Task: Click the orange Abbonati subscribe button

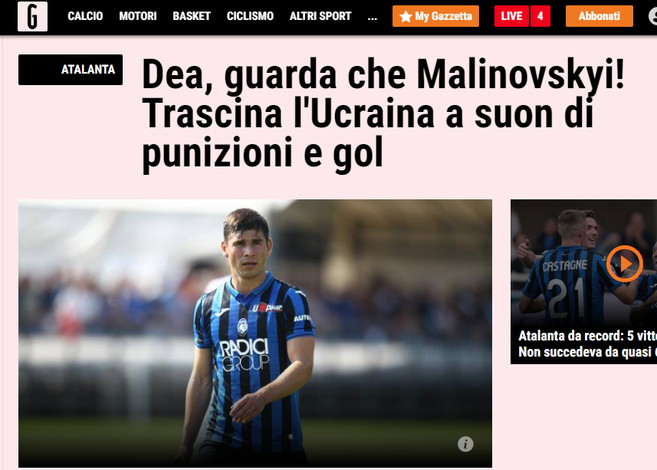Action: 599,16
